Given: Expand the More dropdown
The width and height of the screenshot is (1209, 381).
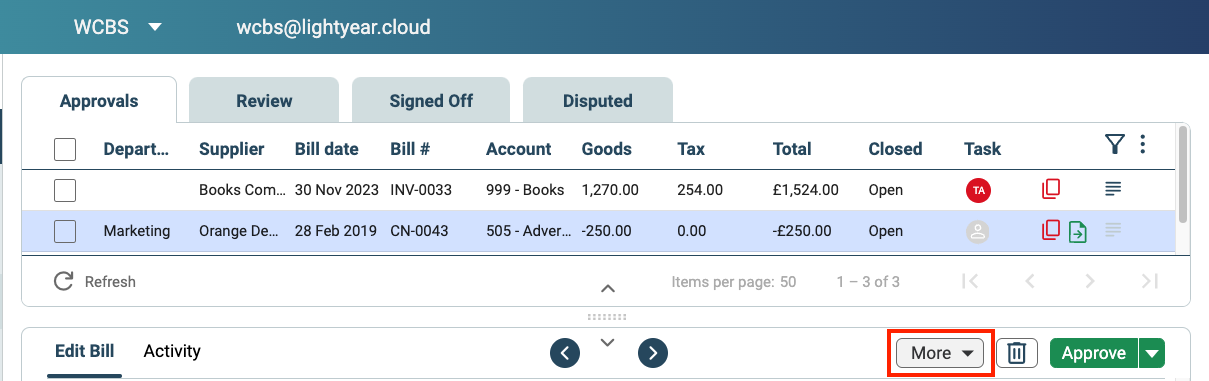Looking at the screenshot, I should point(940,353).
